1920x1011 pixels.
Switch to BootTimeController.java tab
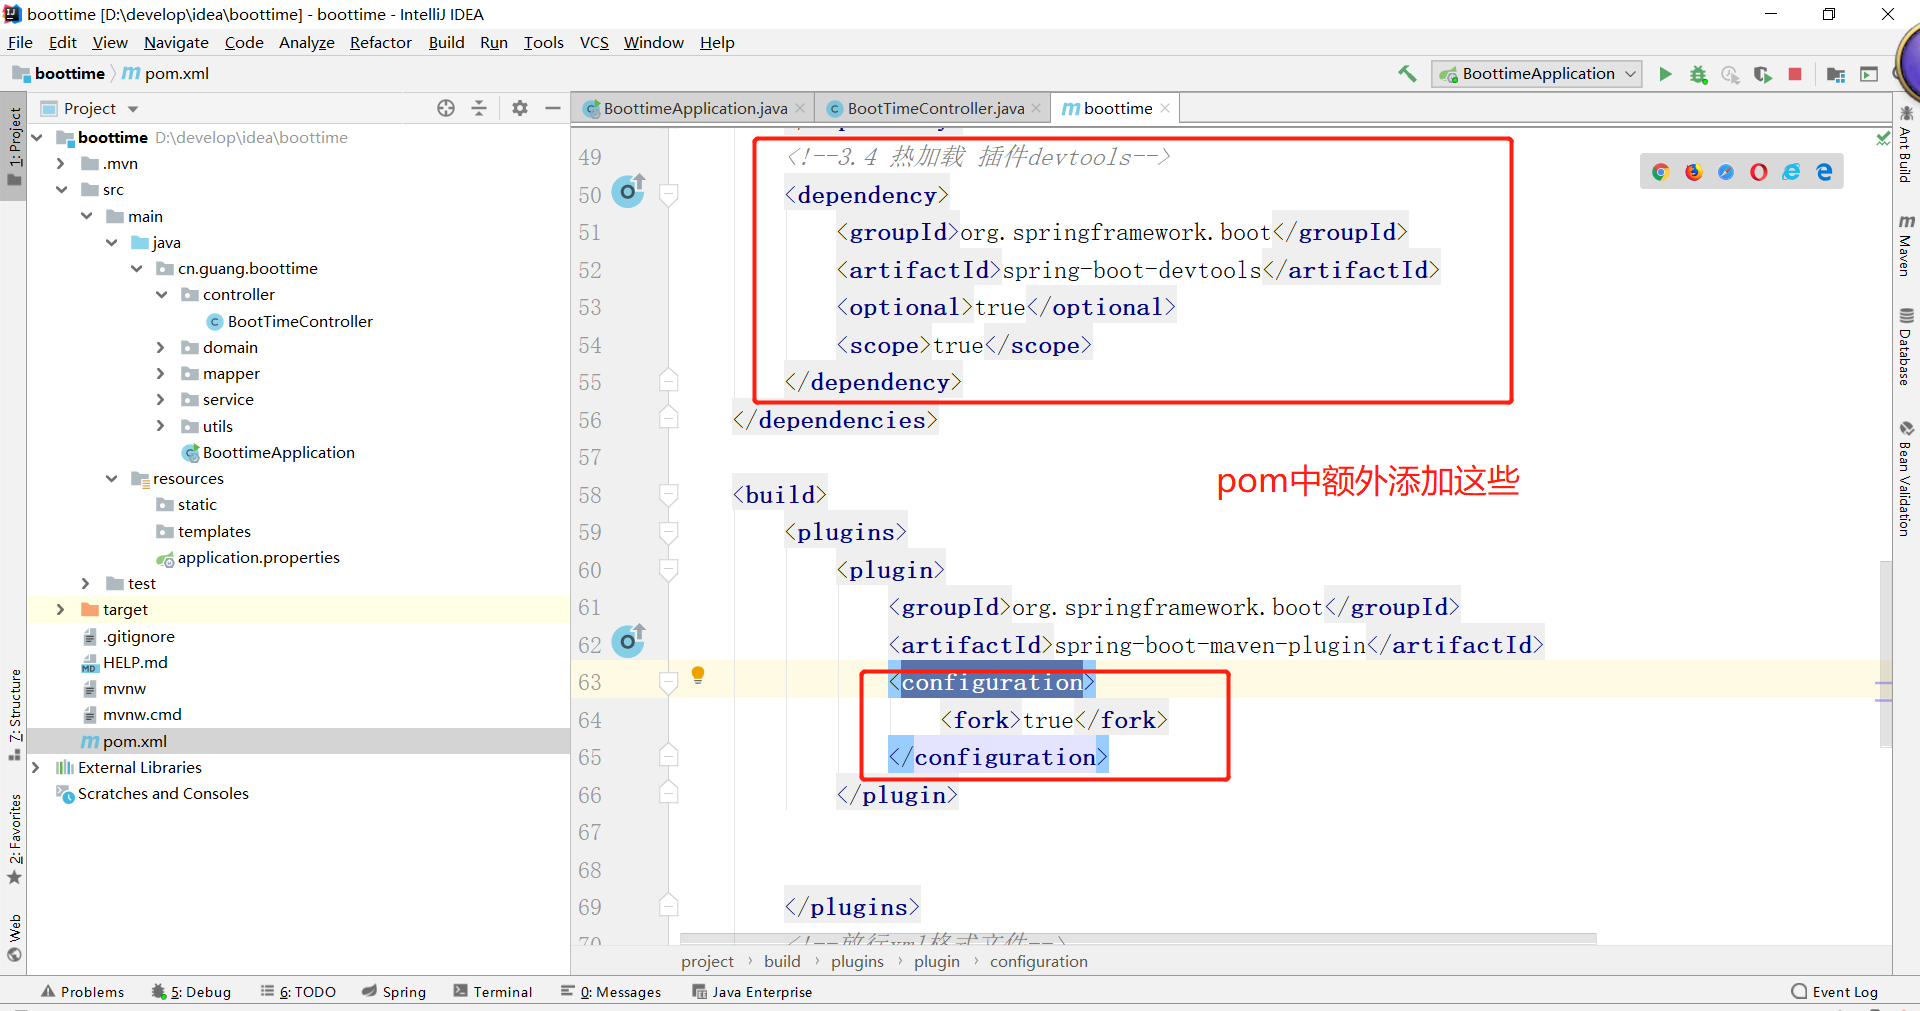click(936, 108)
